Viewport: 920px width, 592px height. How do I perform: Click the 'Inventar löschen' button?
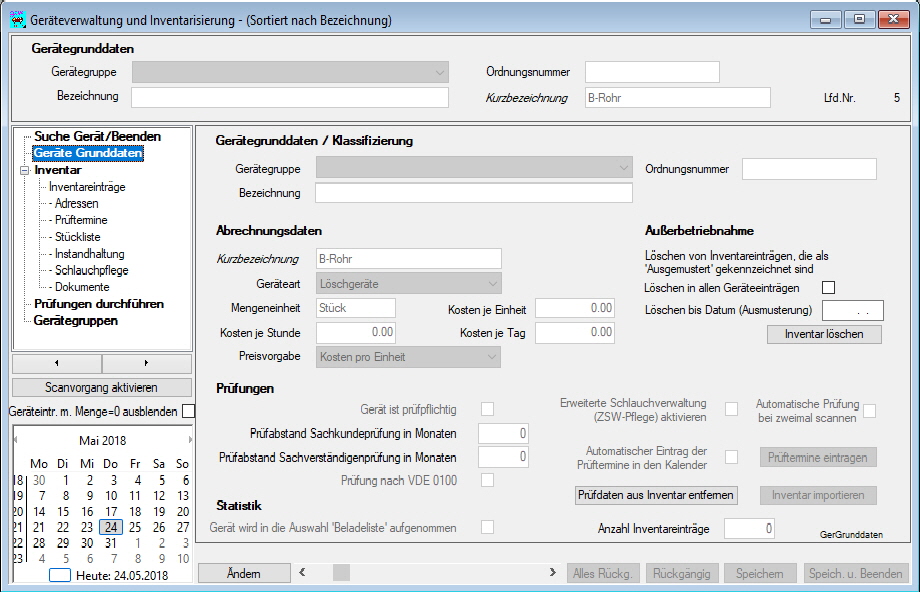pyautogui.click(x=824, y=334)
